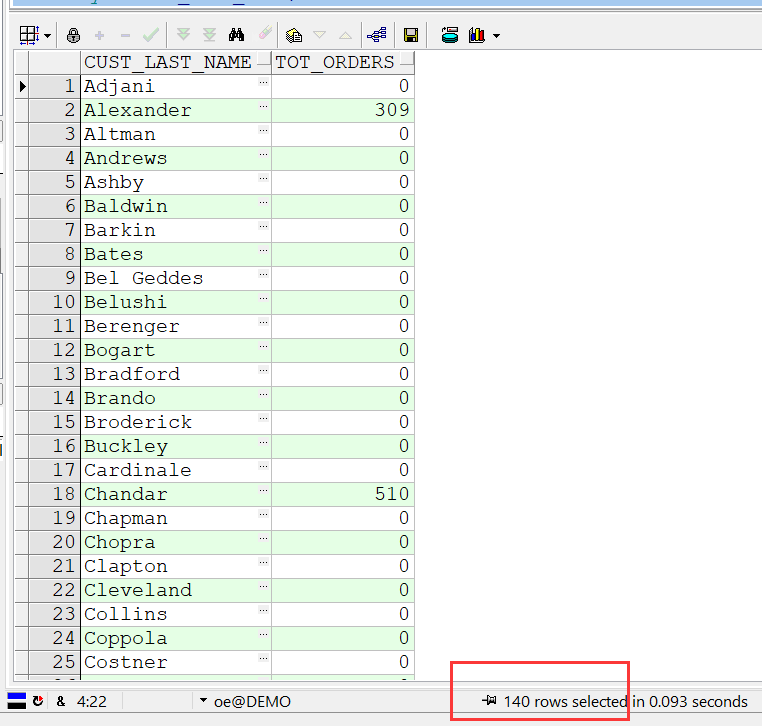The height and width of the screenshot is (726, 762).
Task: Click the 'Coppola' name cell
Action: coord(176,638)
